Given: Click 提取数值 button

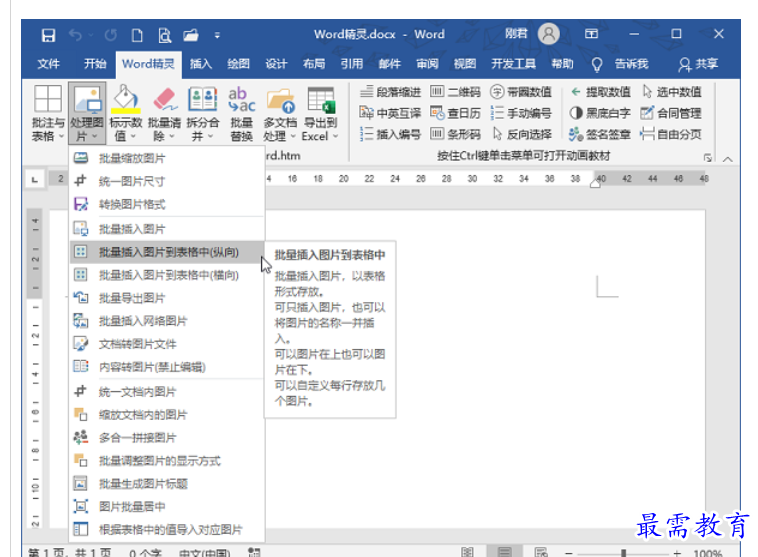Looking at the screenshot, I should (600, 92).
